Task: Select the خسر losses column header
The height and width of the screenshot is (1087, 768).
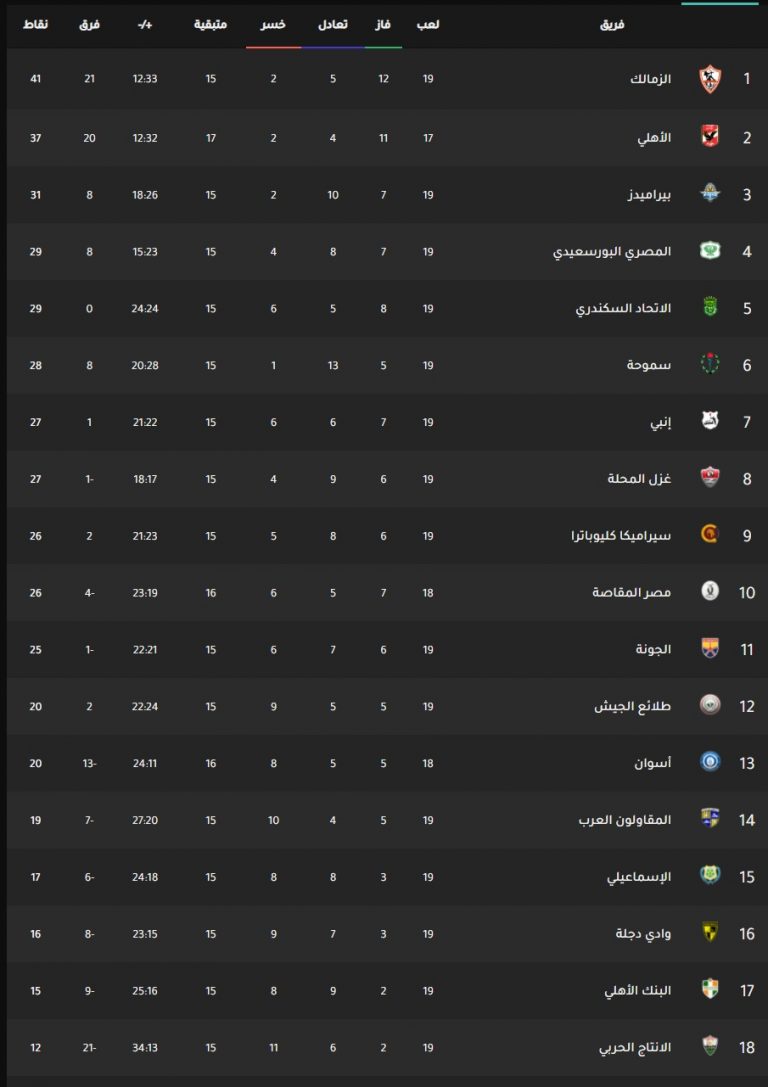Action: tap(273, 25)
